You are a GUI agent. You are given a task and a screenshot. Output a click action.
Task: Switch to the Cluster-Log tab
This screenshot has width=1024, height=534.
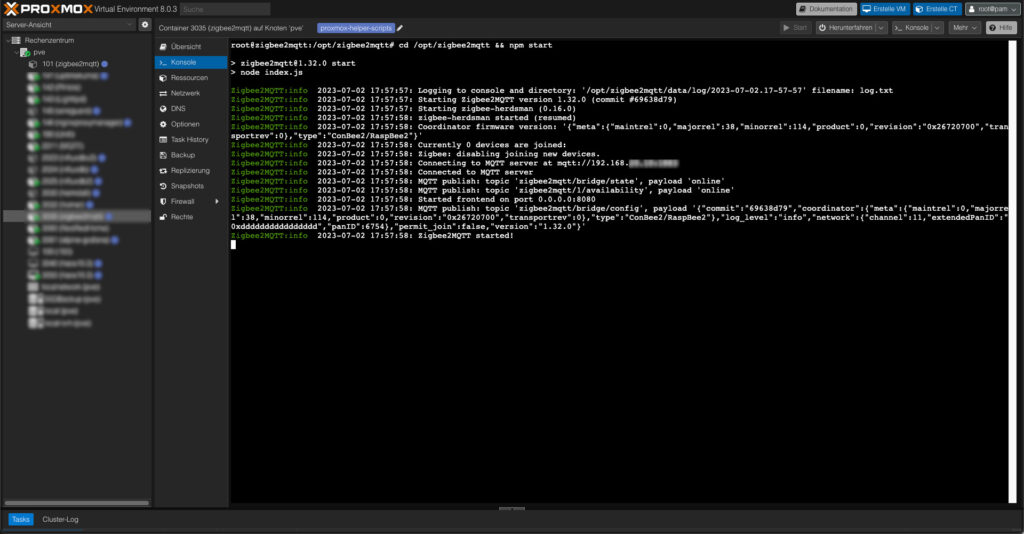60,520
